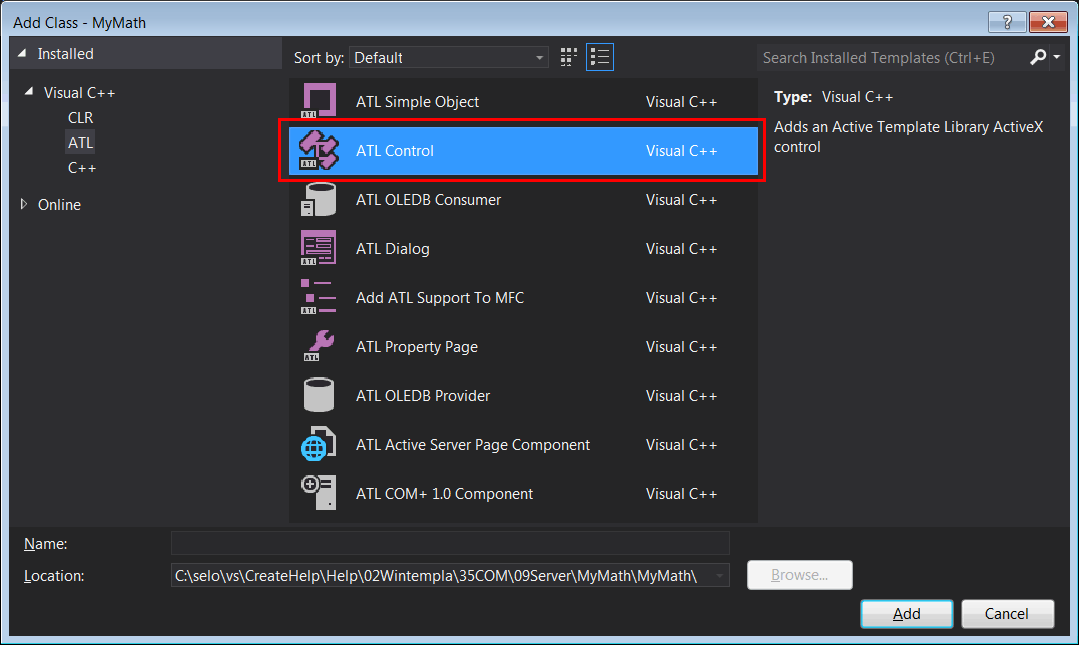
Task: Select ATL OLEDB Consumer row text
Action: [x=428, y=200]
